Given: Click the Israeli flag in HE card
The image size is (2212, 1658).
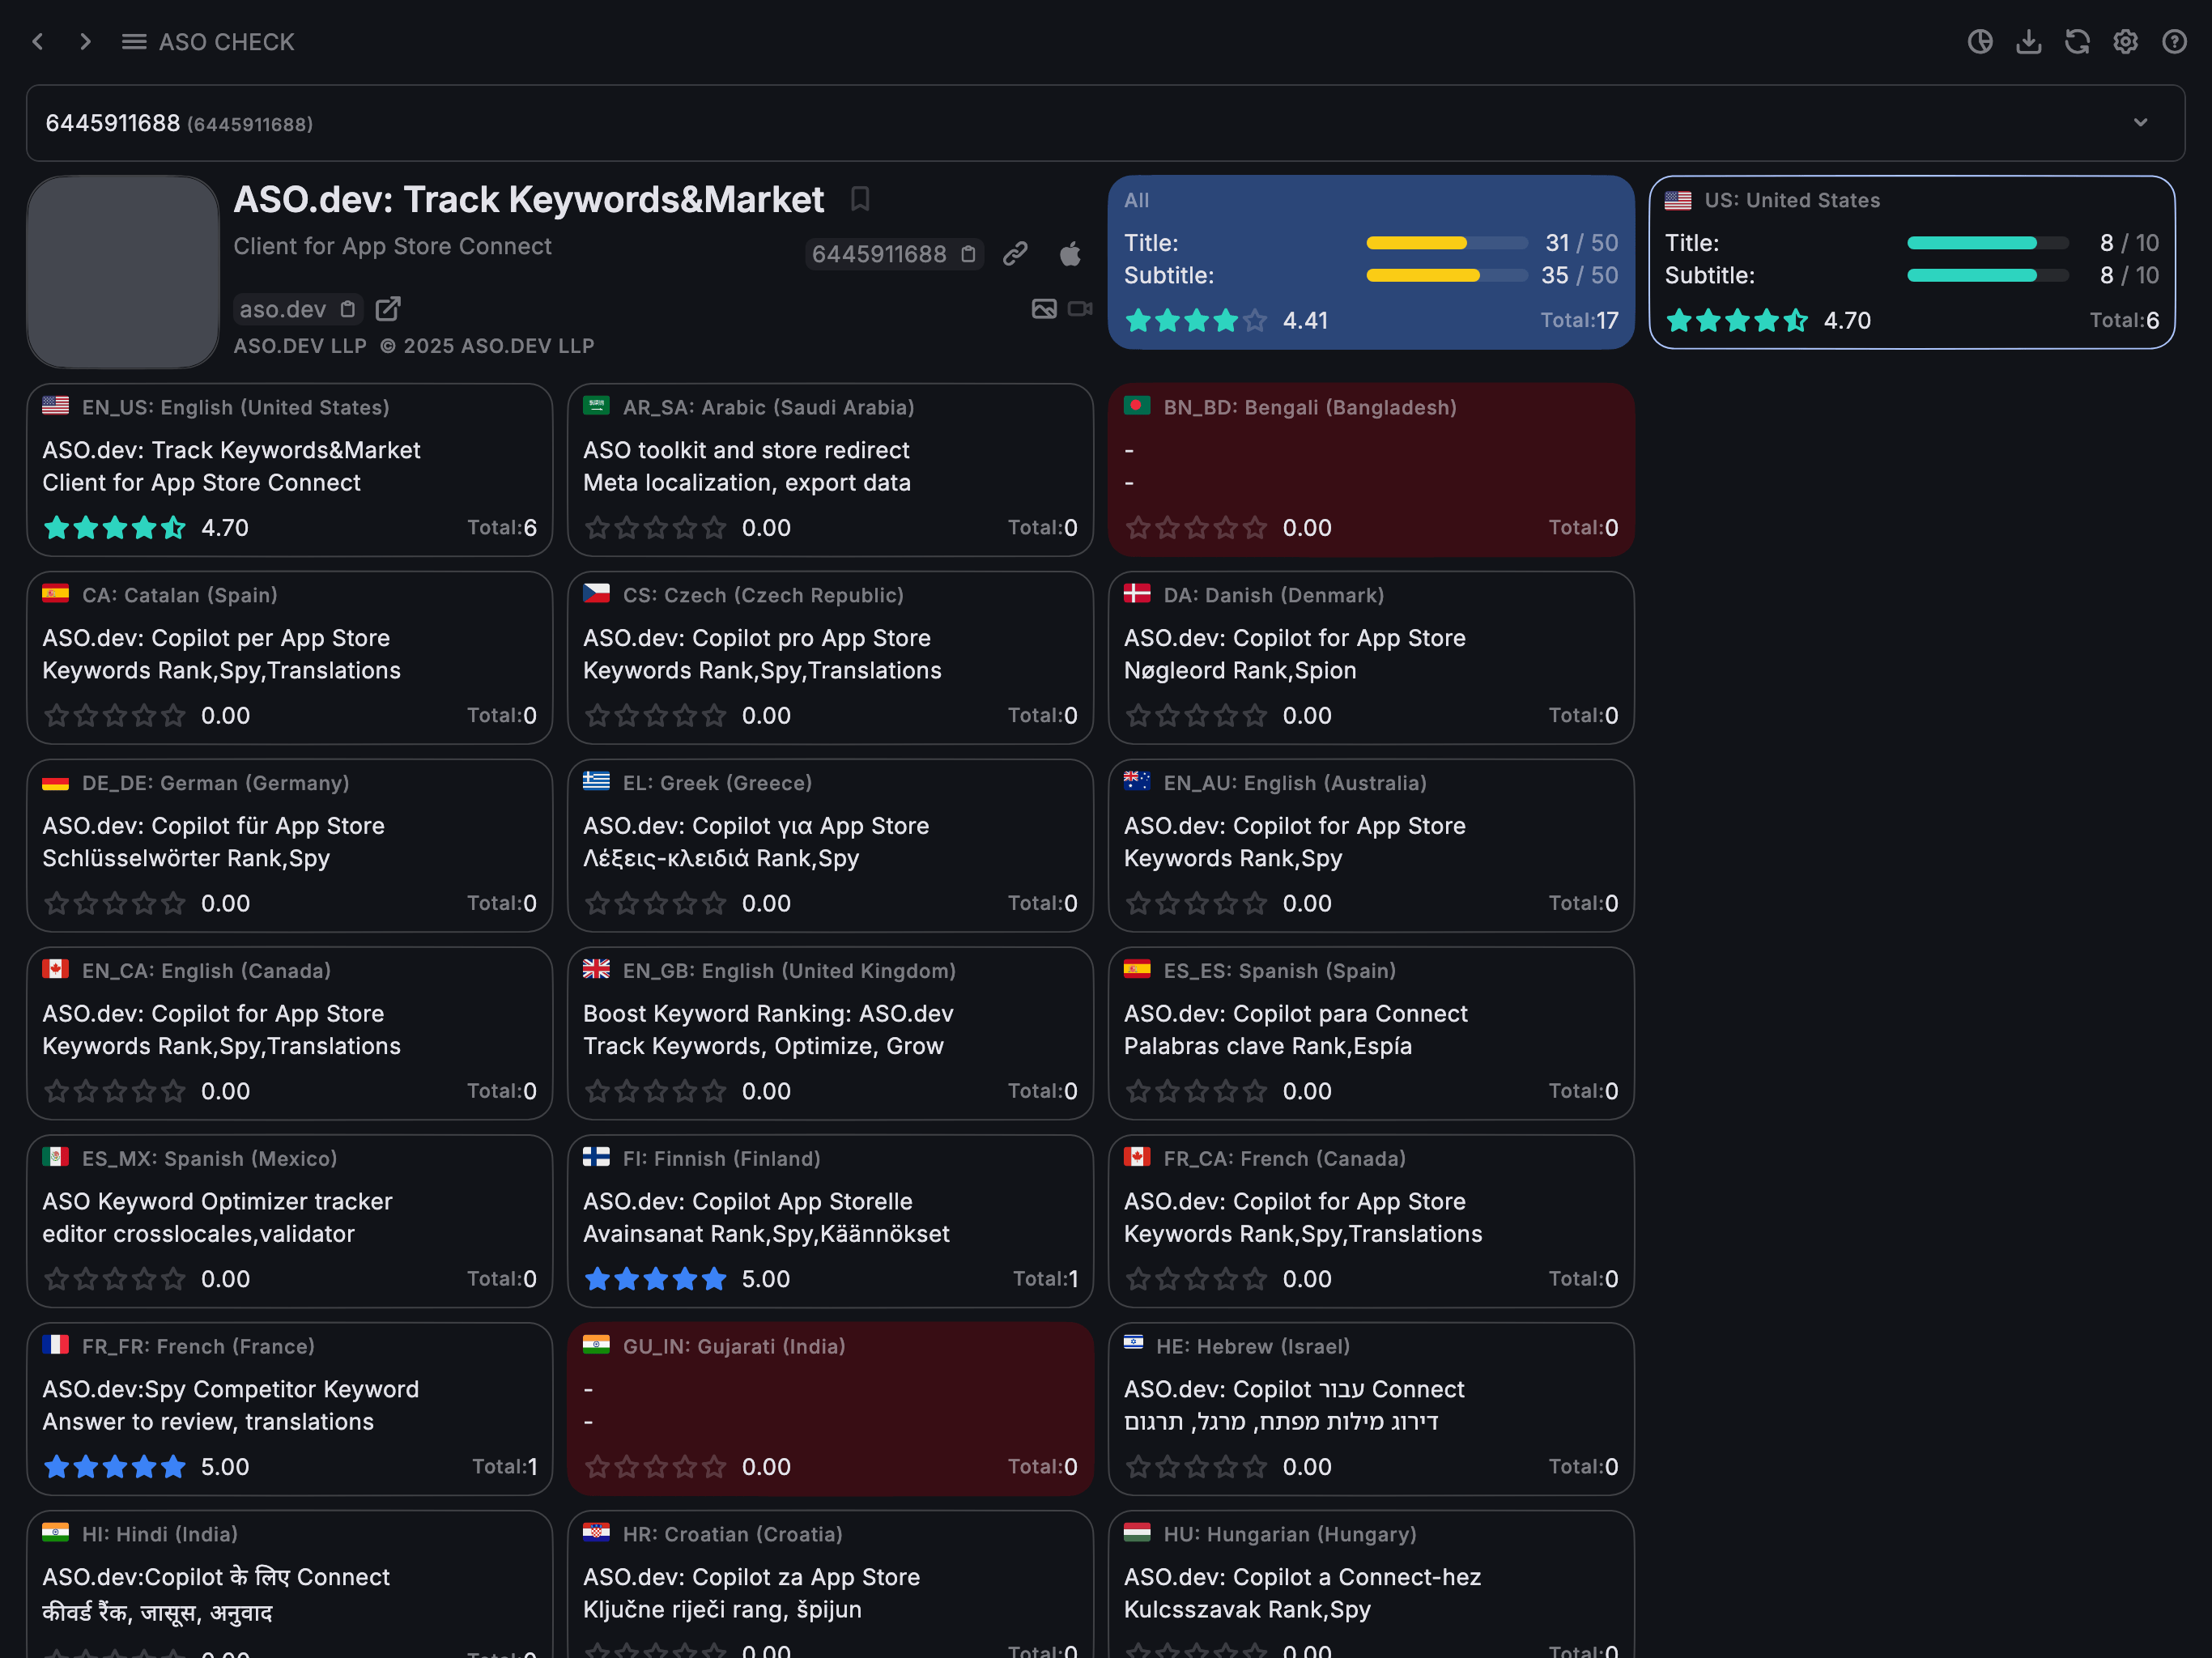Looking at the screenshot, I should tap(1134, 1344).
